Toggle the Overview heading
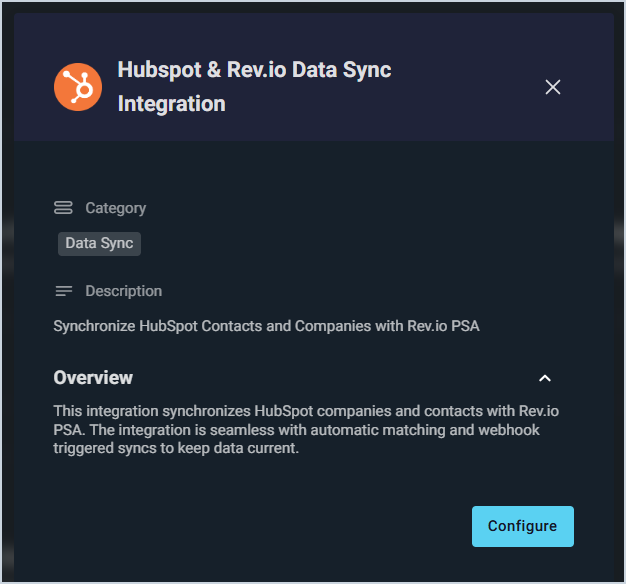This screenshot has width=626, height=584. point(93,378)
